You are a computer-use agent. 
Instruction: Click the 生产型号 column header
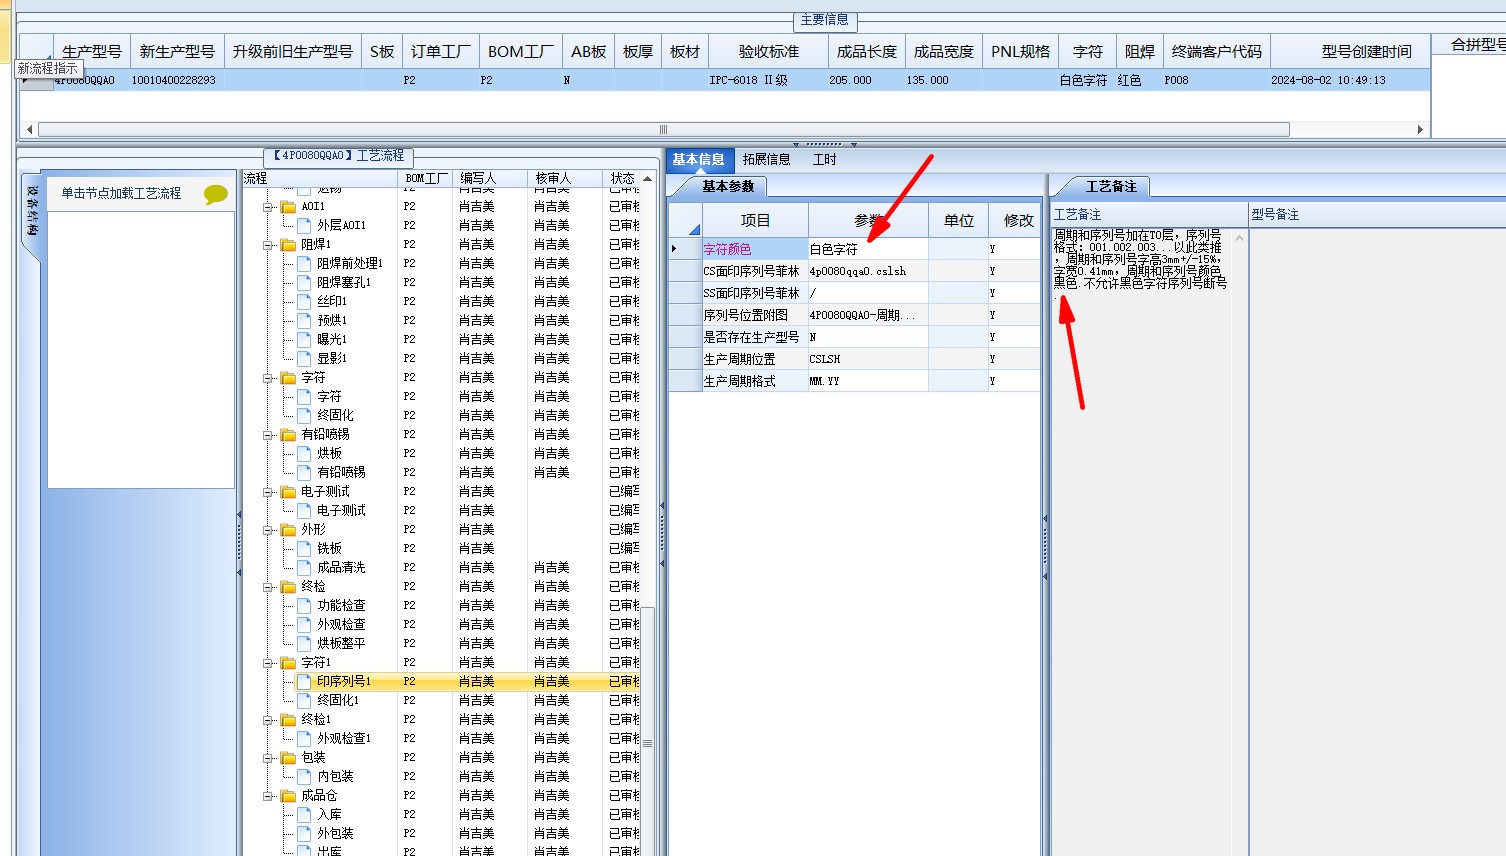(92, 52)
